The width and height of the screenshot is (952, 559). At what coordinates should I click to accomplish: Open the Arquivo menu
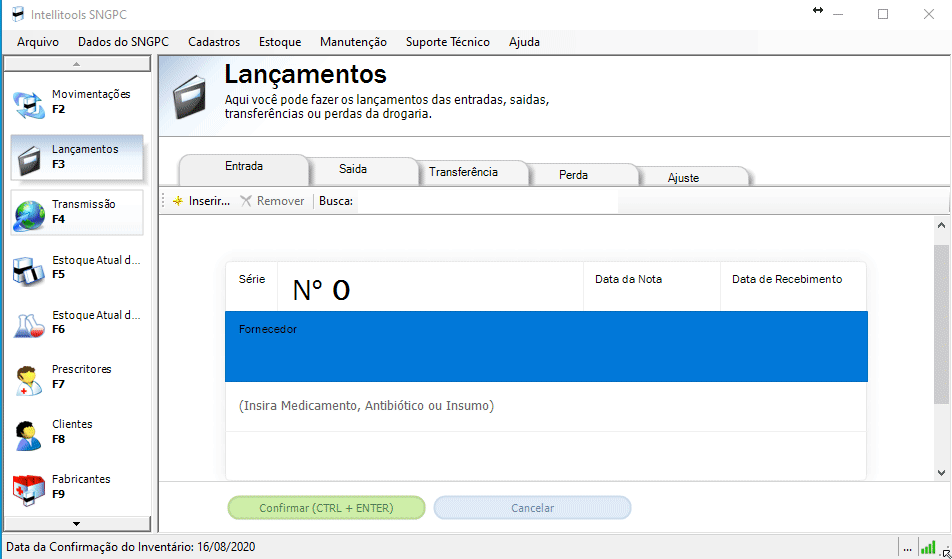(x=38, y=42)
